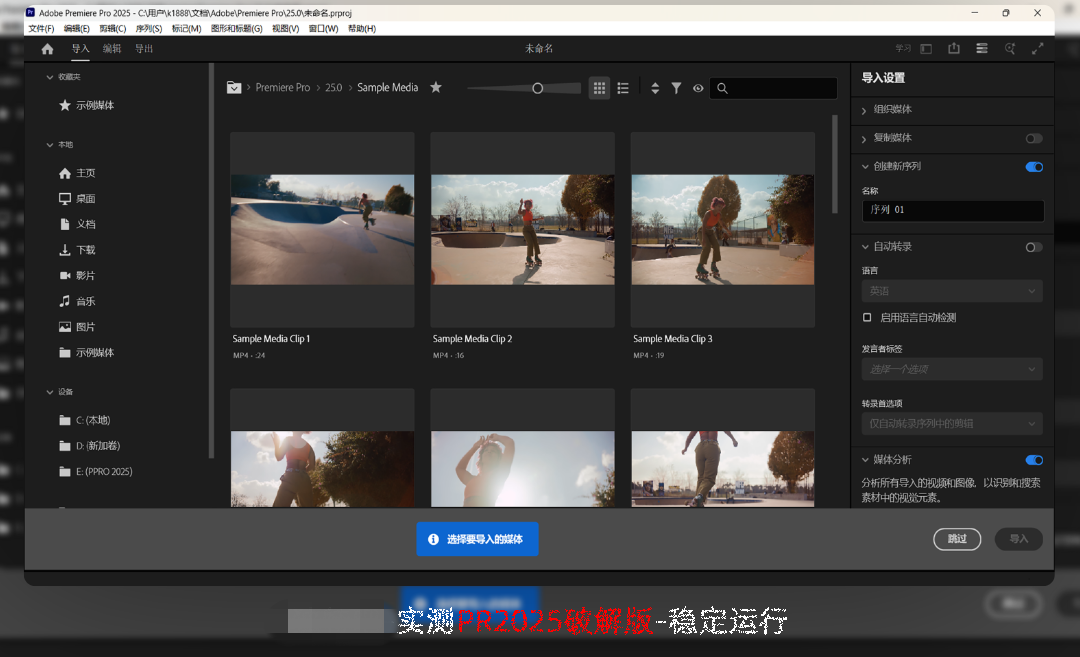Open the 语言 dropdown showing 英语

tap(952, 291)
